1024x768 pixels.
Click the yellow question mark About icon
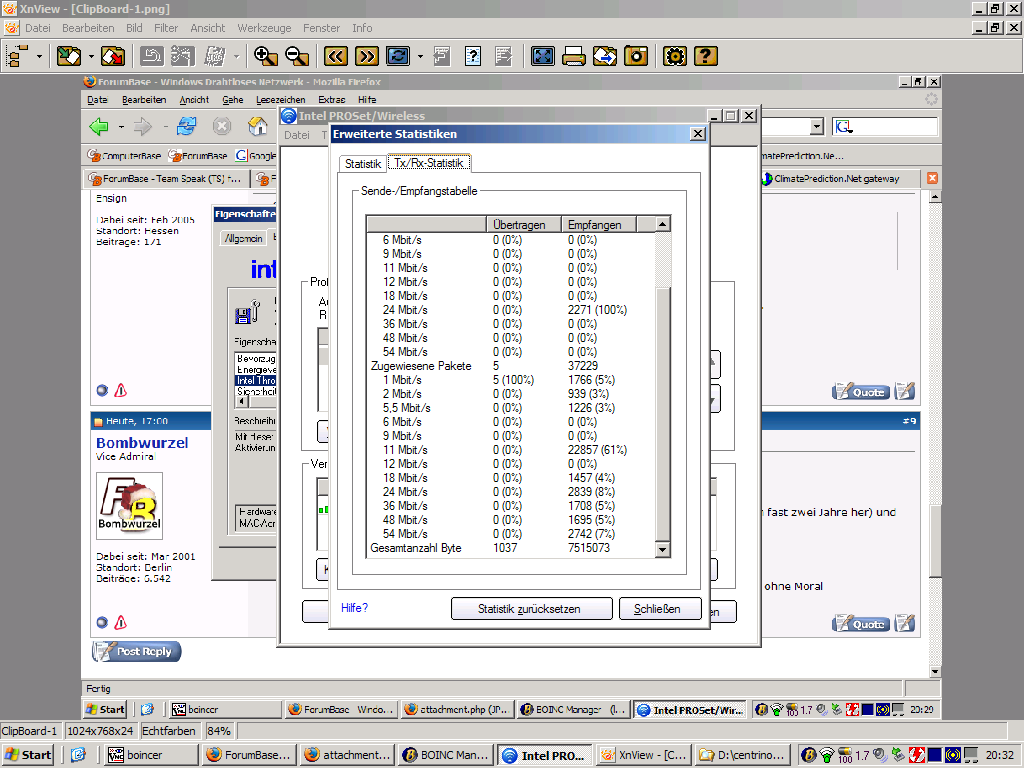[x=706, y=56]
